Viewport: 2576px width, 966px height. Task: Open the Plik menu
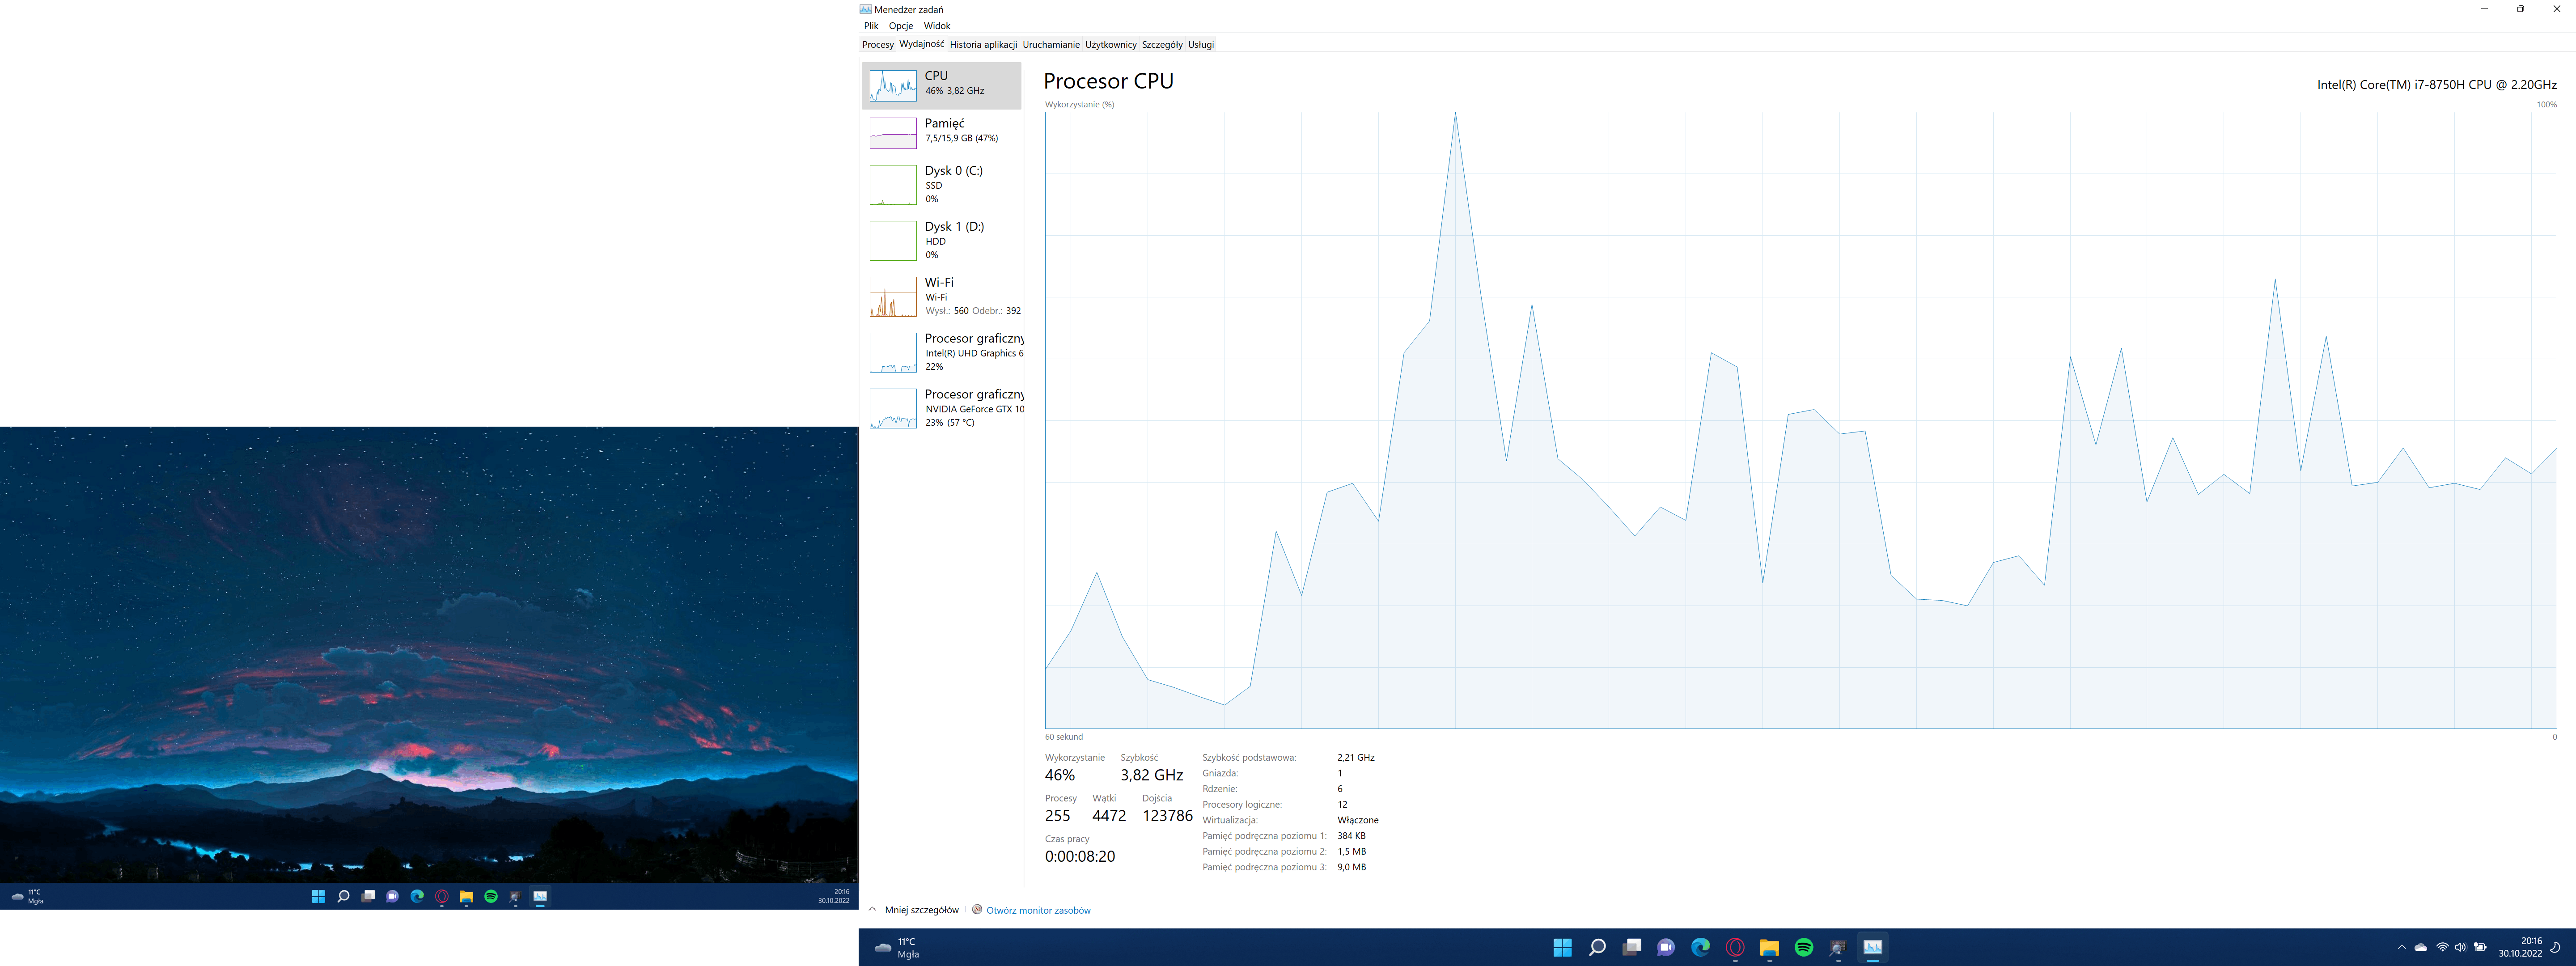pos(871,26)
